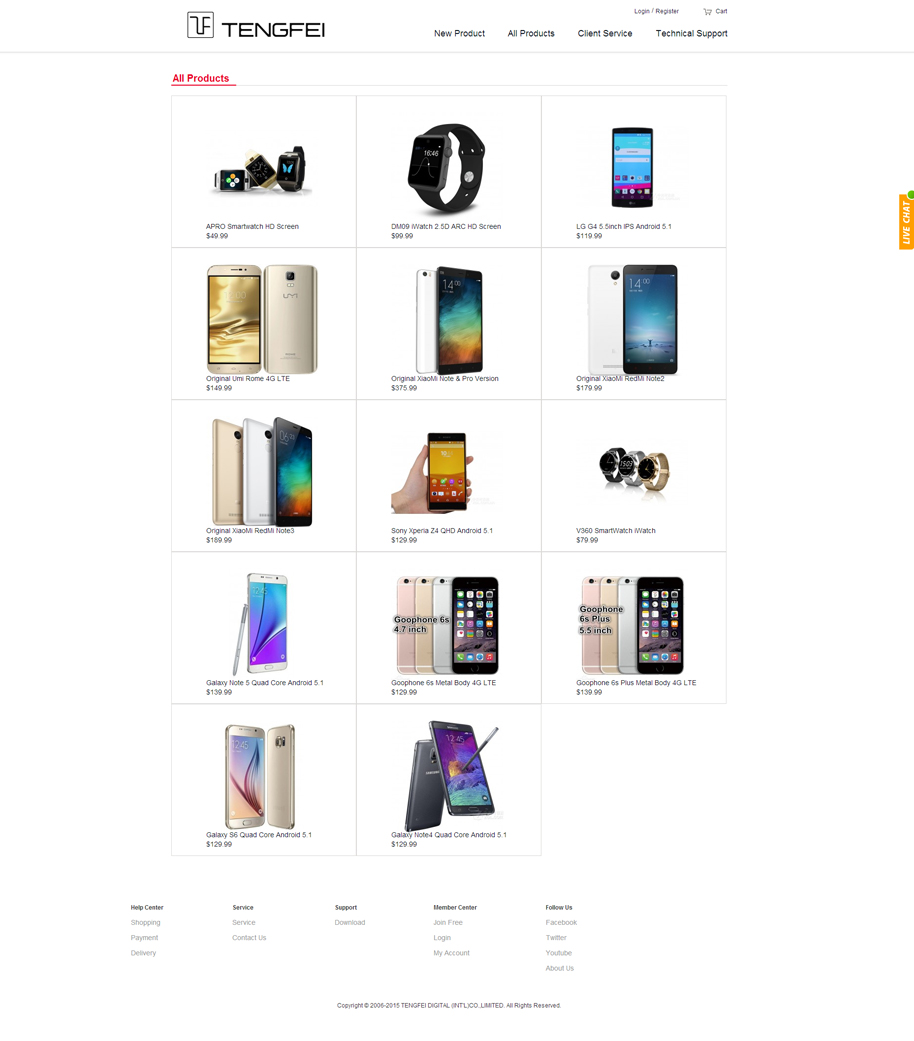Click the Login / Register link

[x=656, y=11]
